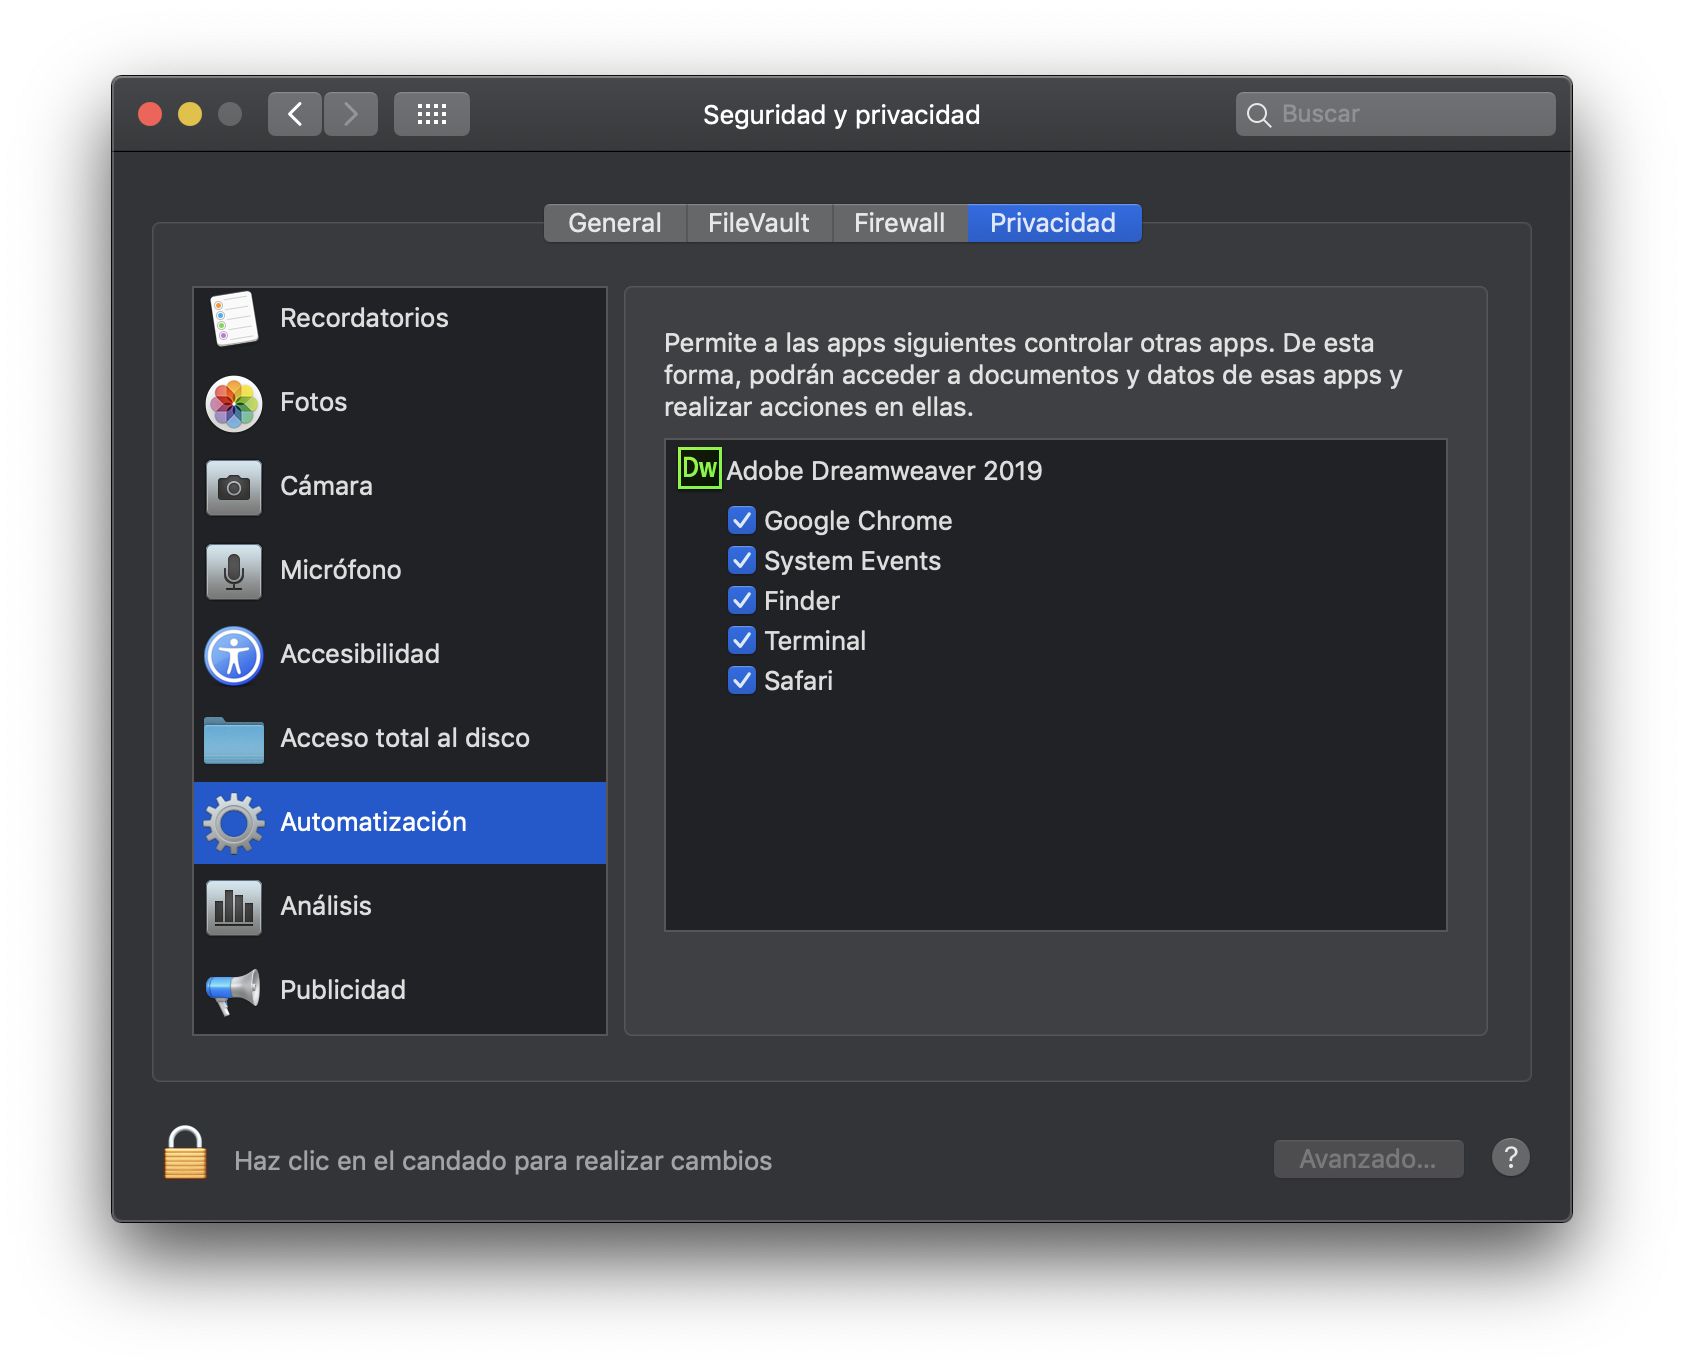The height and width of the screenshot is (1370, 1684).
Task: Click the Publicidad megaphone icon
Action: coord(232,990)
